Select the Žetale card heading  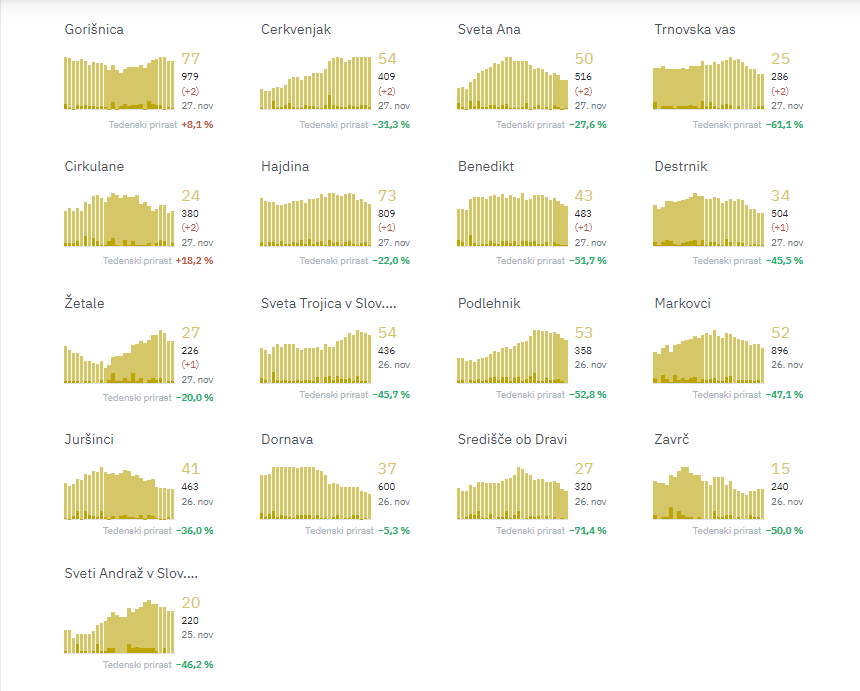click(84, 304)
